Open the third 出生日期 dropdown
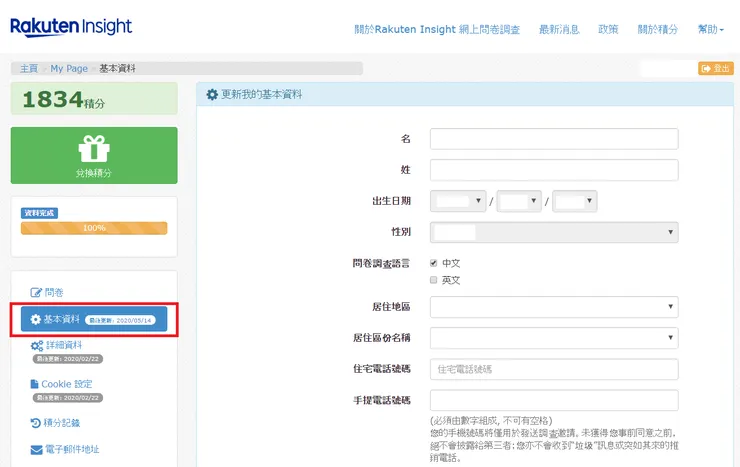Viewport: 740px width, 467px height. [574, 201]
